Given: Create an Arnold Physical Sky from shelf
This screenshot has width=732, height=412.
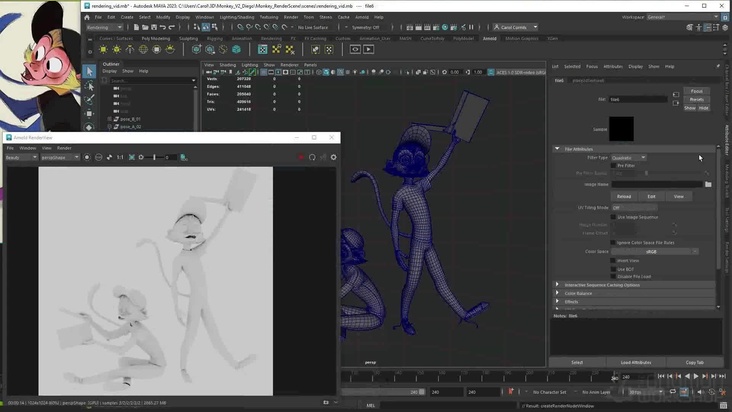Looking at the screenshot, I should (170, 49).
